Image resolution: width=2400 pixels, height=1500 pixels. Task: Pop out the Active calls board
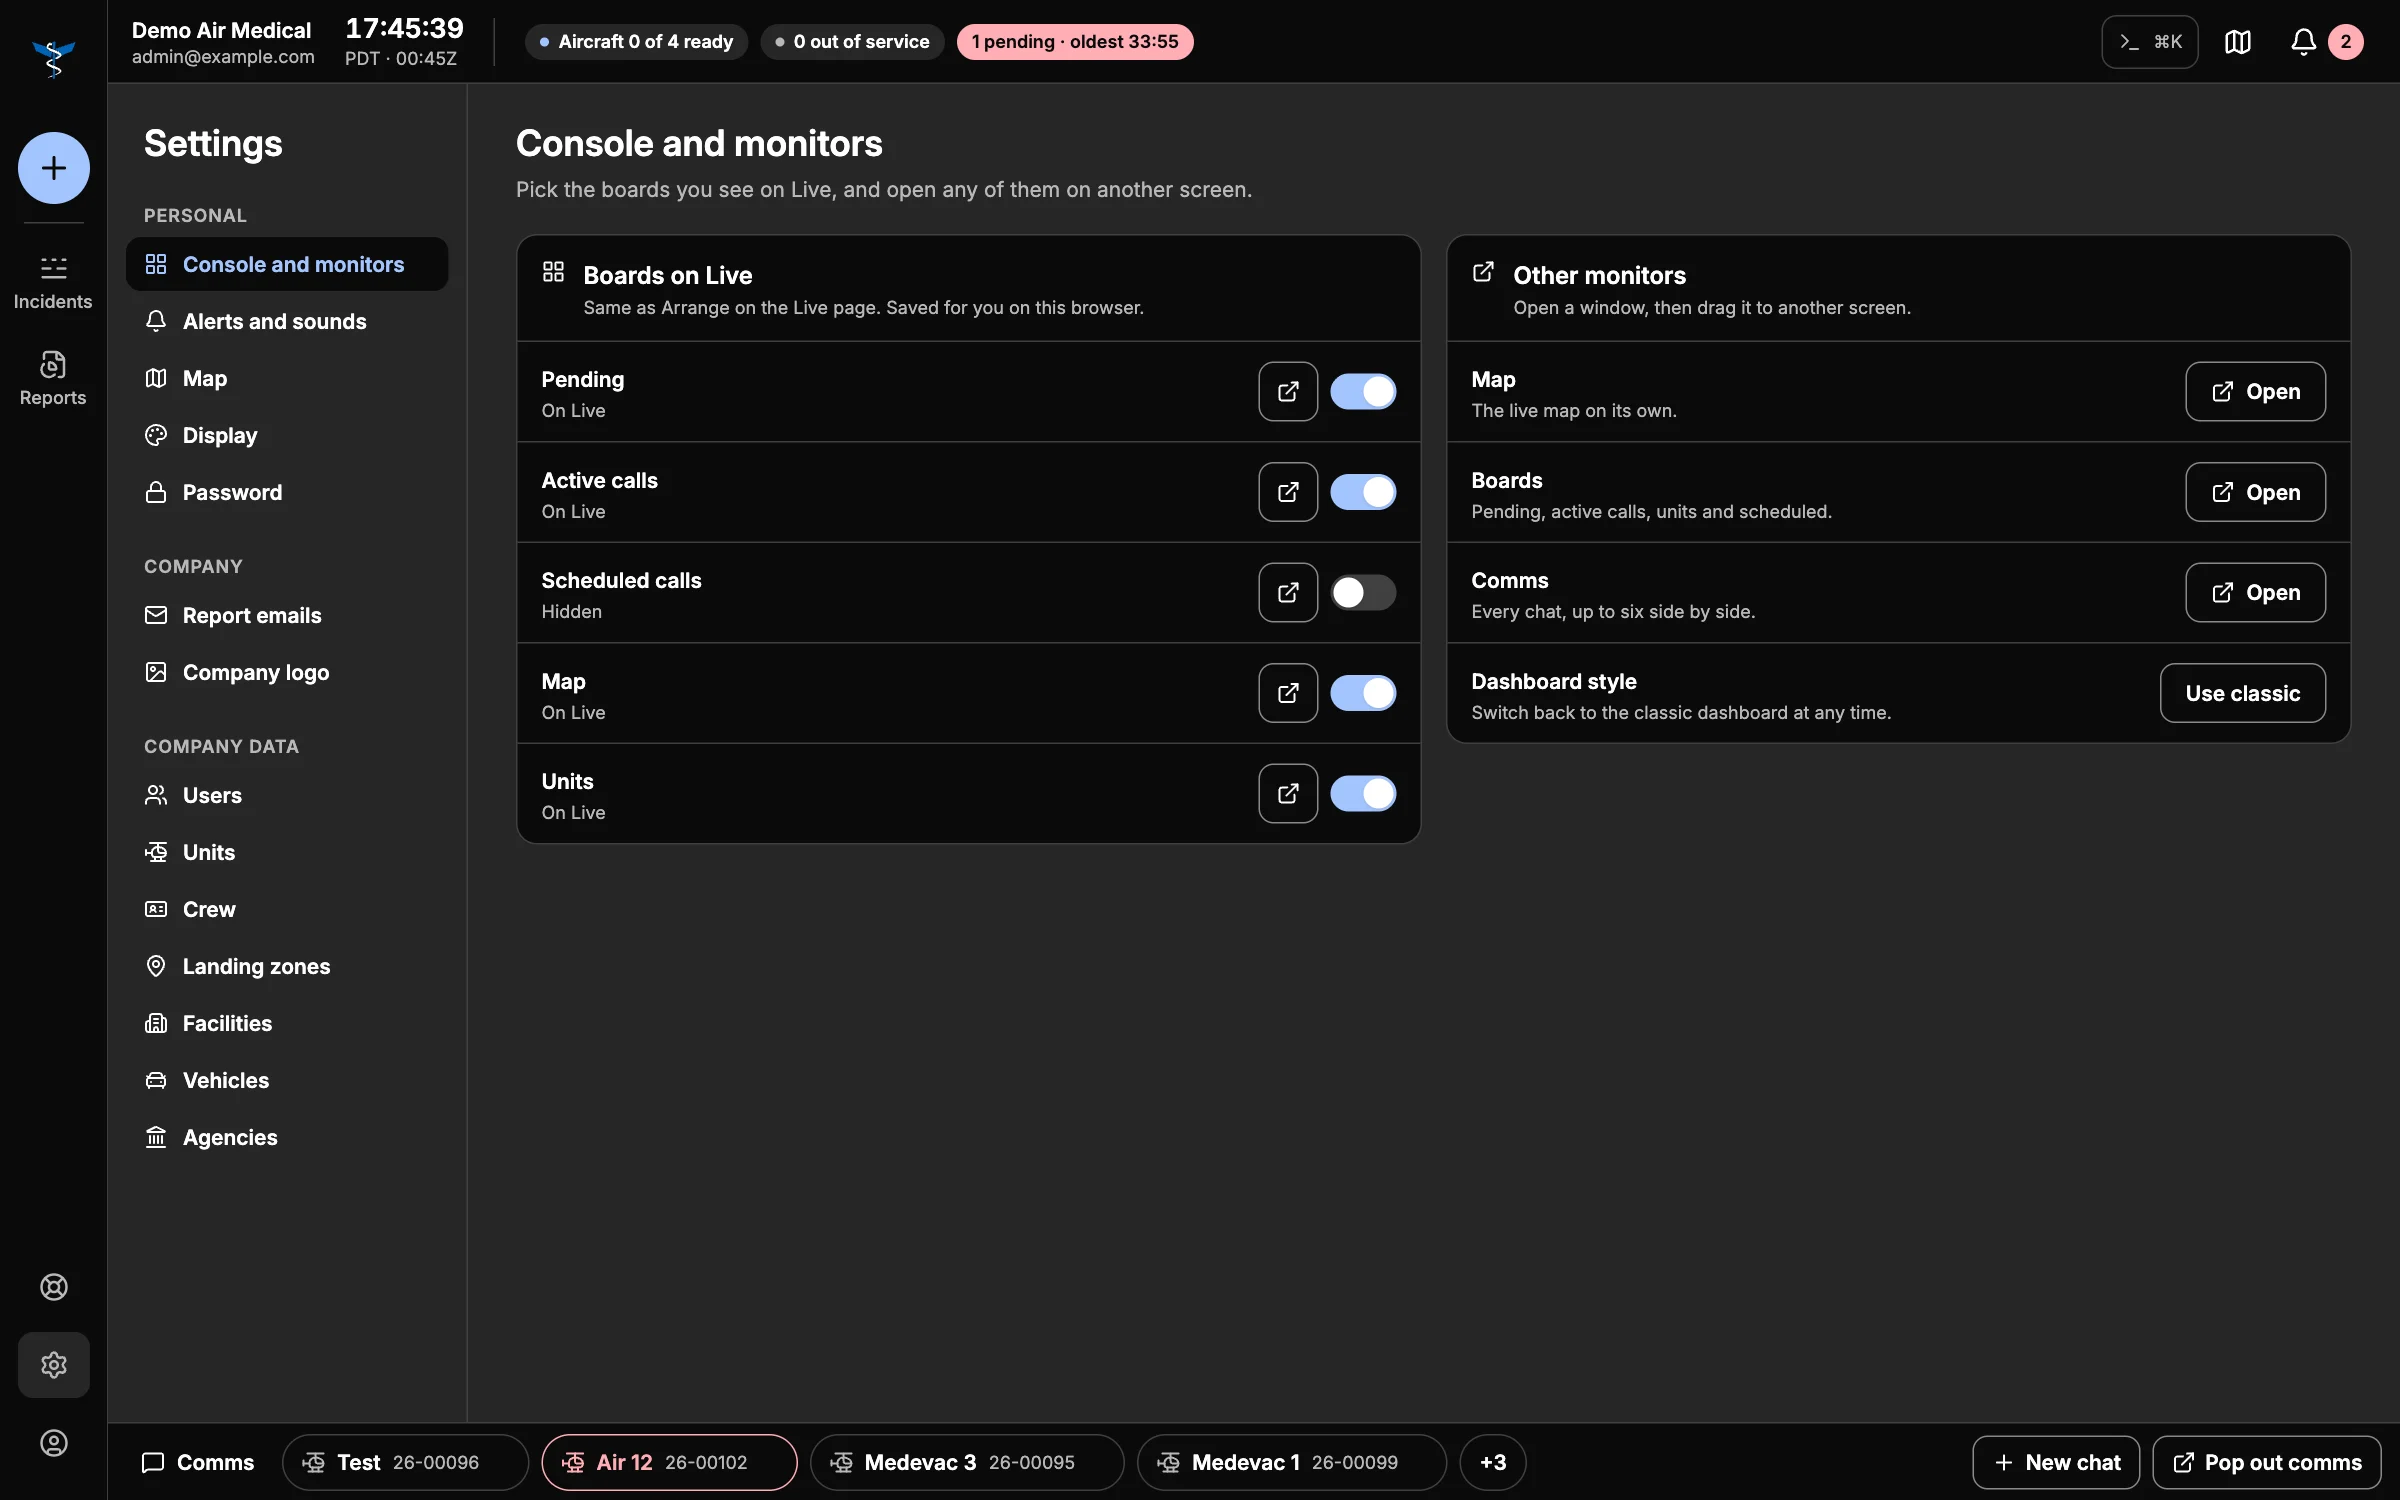click(x=1288, y=492)
